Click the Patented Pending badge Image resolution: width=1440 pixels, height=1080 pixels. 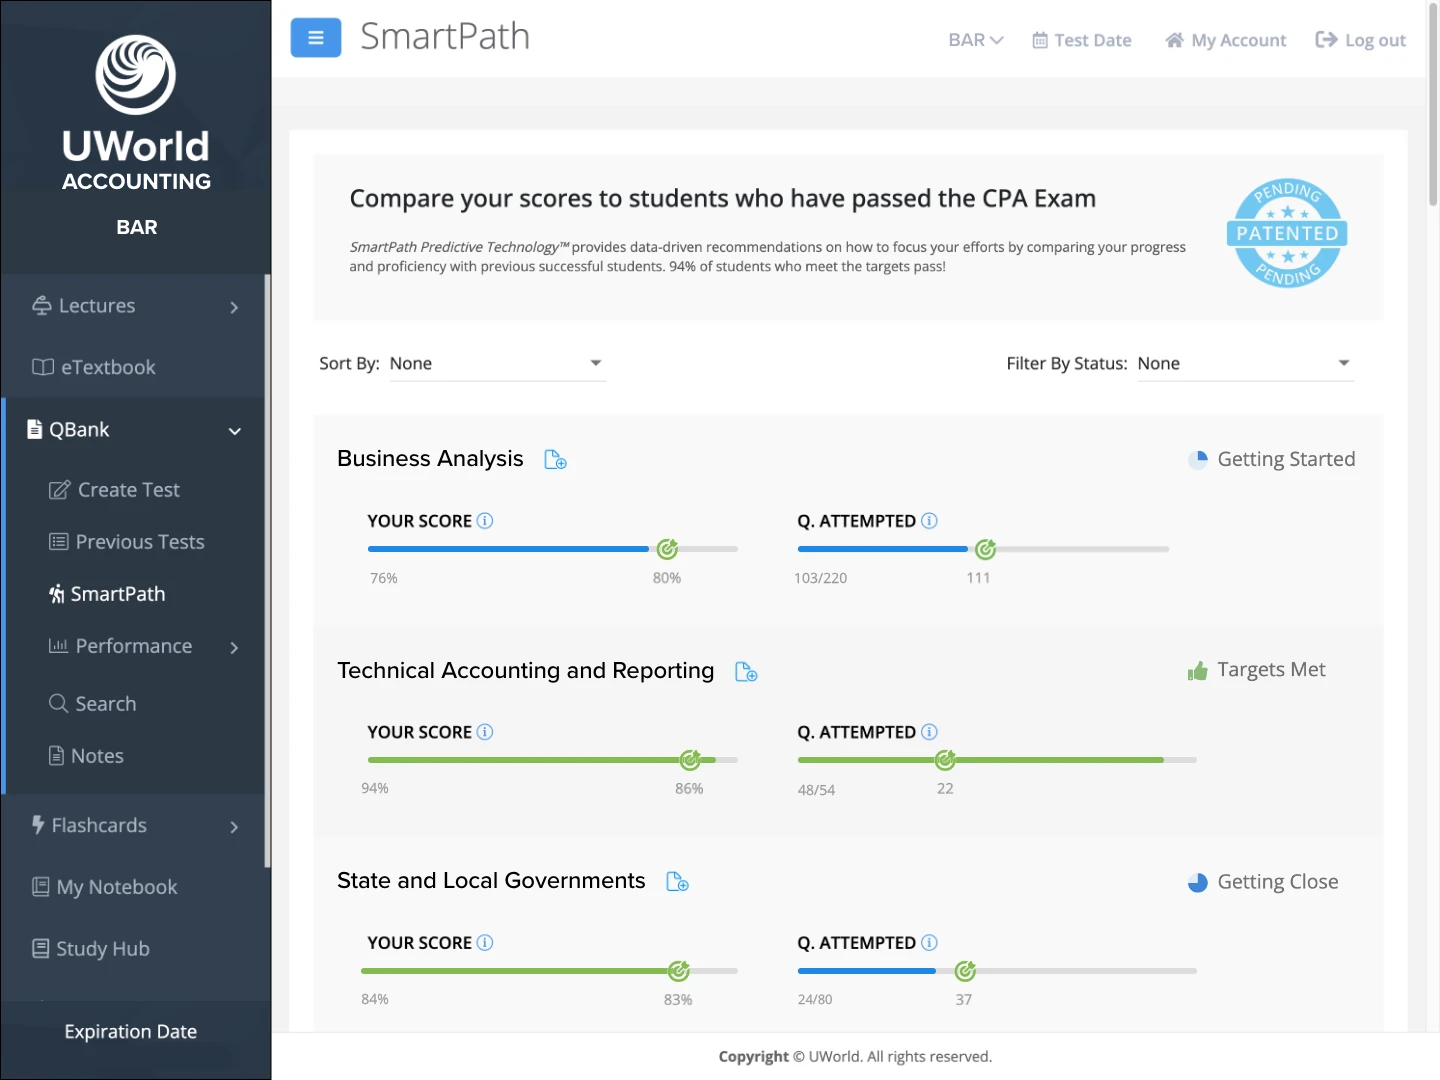[x=1287, y=234]
